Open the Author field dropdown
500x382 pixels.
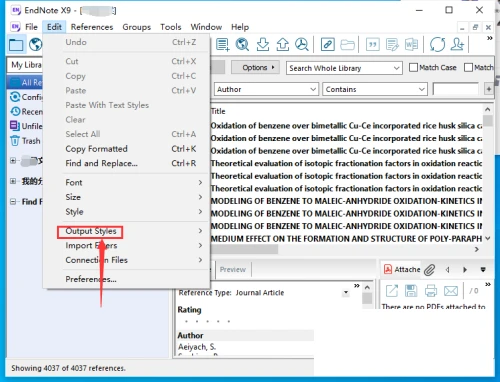[265, 89]
